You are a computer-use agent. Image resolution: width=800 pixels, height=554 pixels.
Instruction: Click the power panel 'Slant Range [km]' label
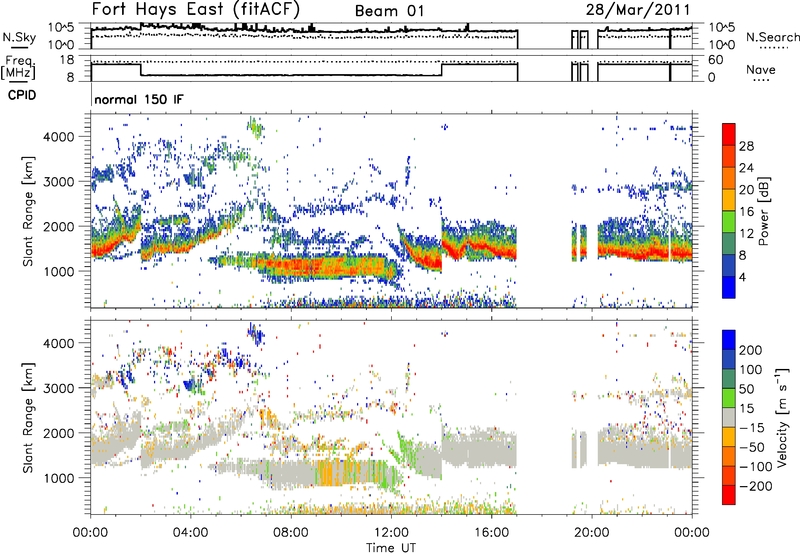[x=28, y=211]
